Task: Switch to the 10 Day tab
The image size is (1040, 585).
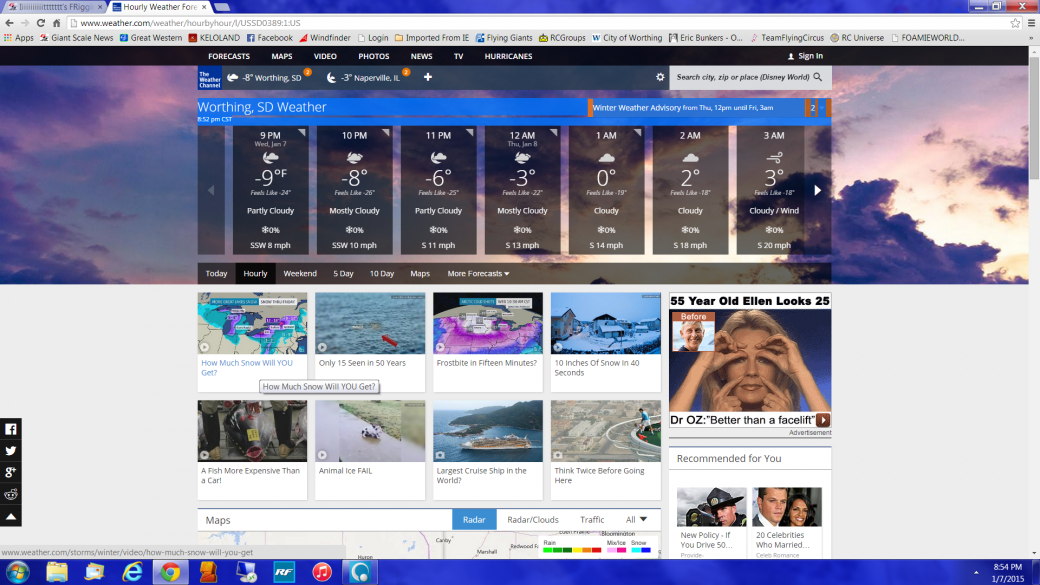Action: [382, 273]
